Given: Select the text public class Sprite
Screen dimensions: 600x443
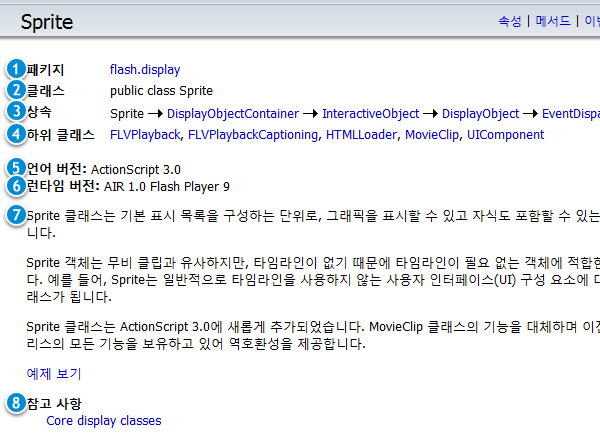Looking at the screenshot, I should click(x=161, y=91).
